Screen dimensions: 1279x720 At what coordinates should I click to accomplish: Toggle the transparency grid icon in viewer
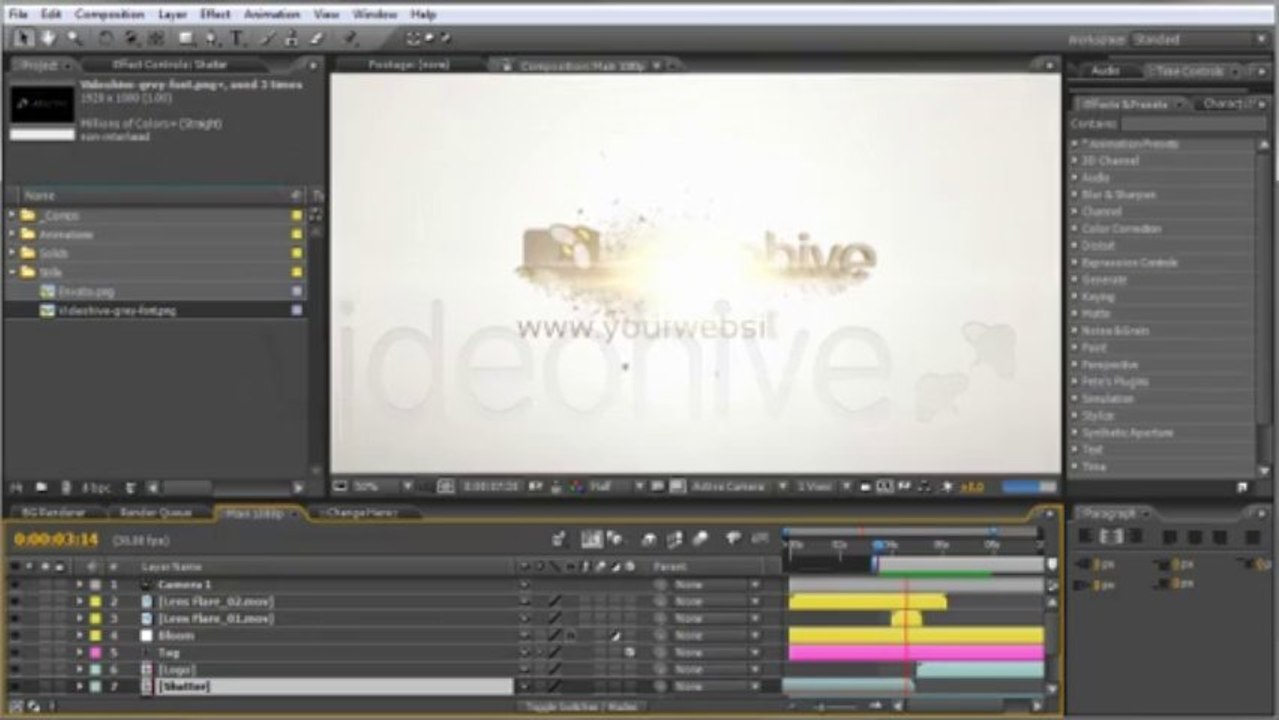[x=676, y=486]
